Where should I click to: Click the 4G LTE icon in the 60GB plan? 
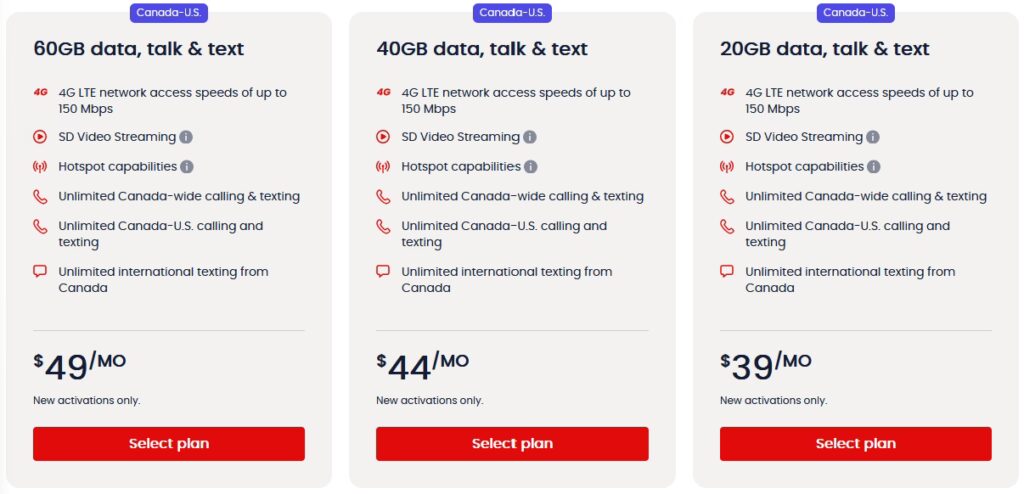(40, 92)
